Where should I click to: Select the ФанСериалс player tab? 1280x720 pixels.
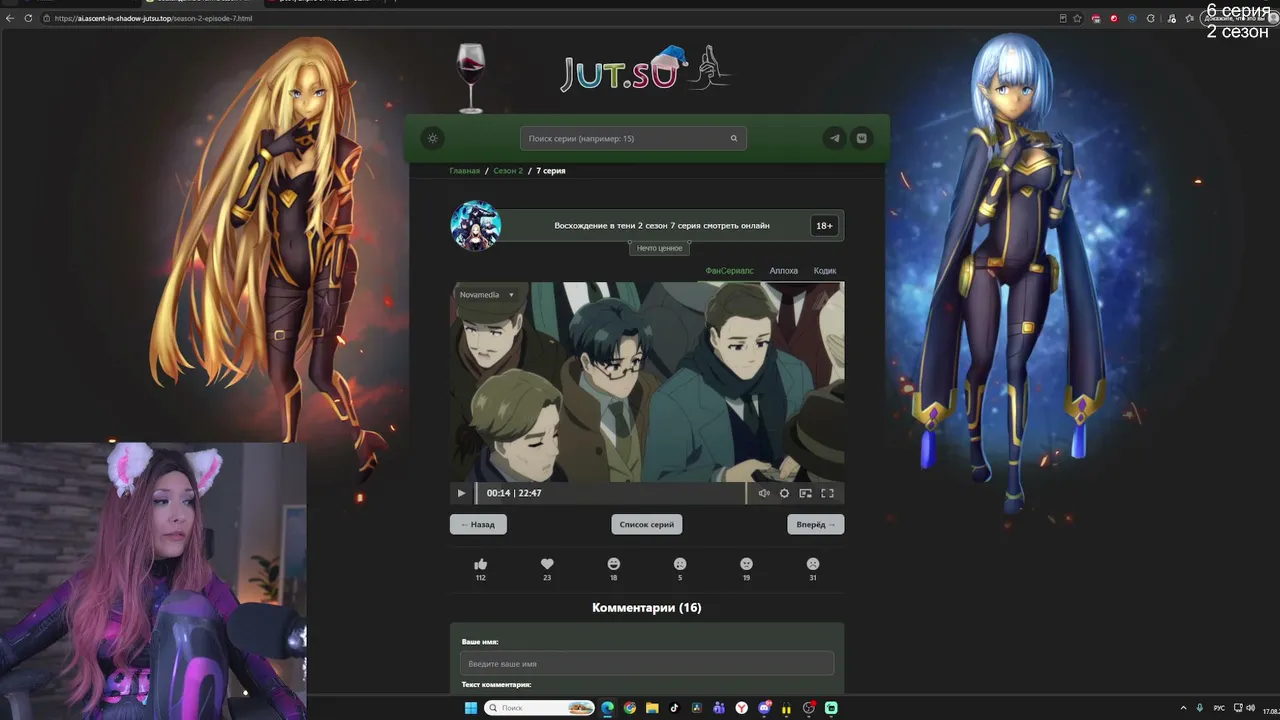729,271
